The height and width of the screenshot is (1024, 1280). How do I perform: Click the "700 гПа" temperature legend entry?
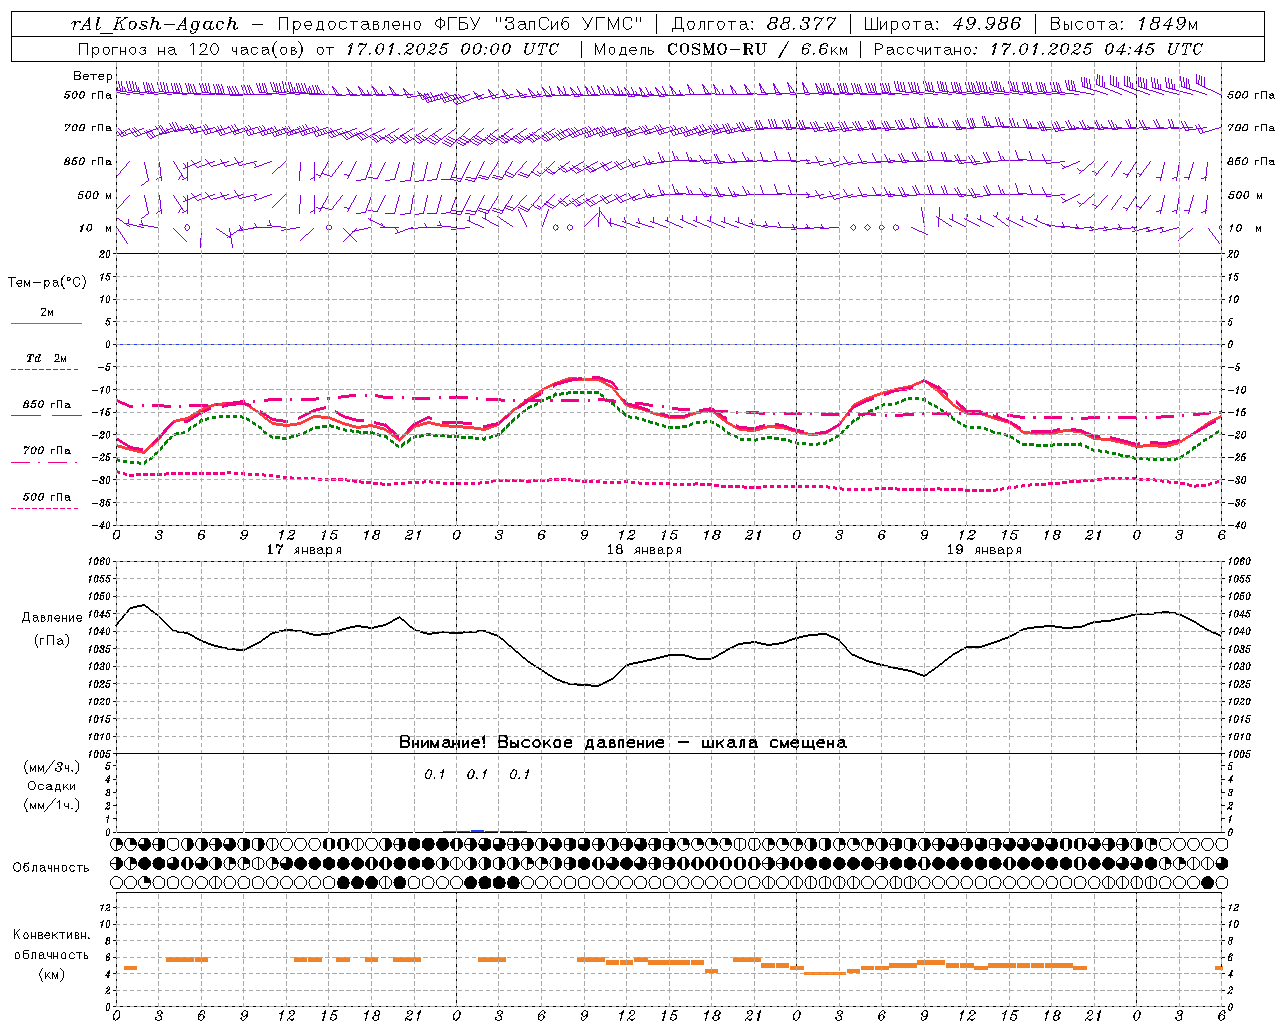tap(46, 450)
